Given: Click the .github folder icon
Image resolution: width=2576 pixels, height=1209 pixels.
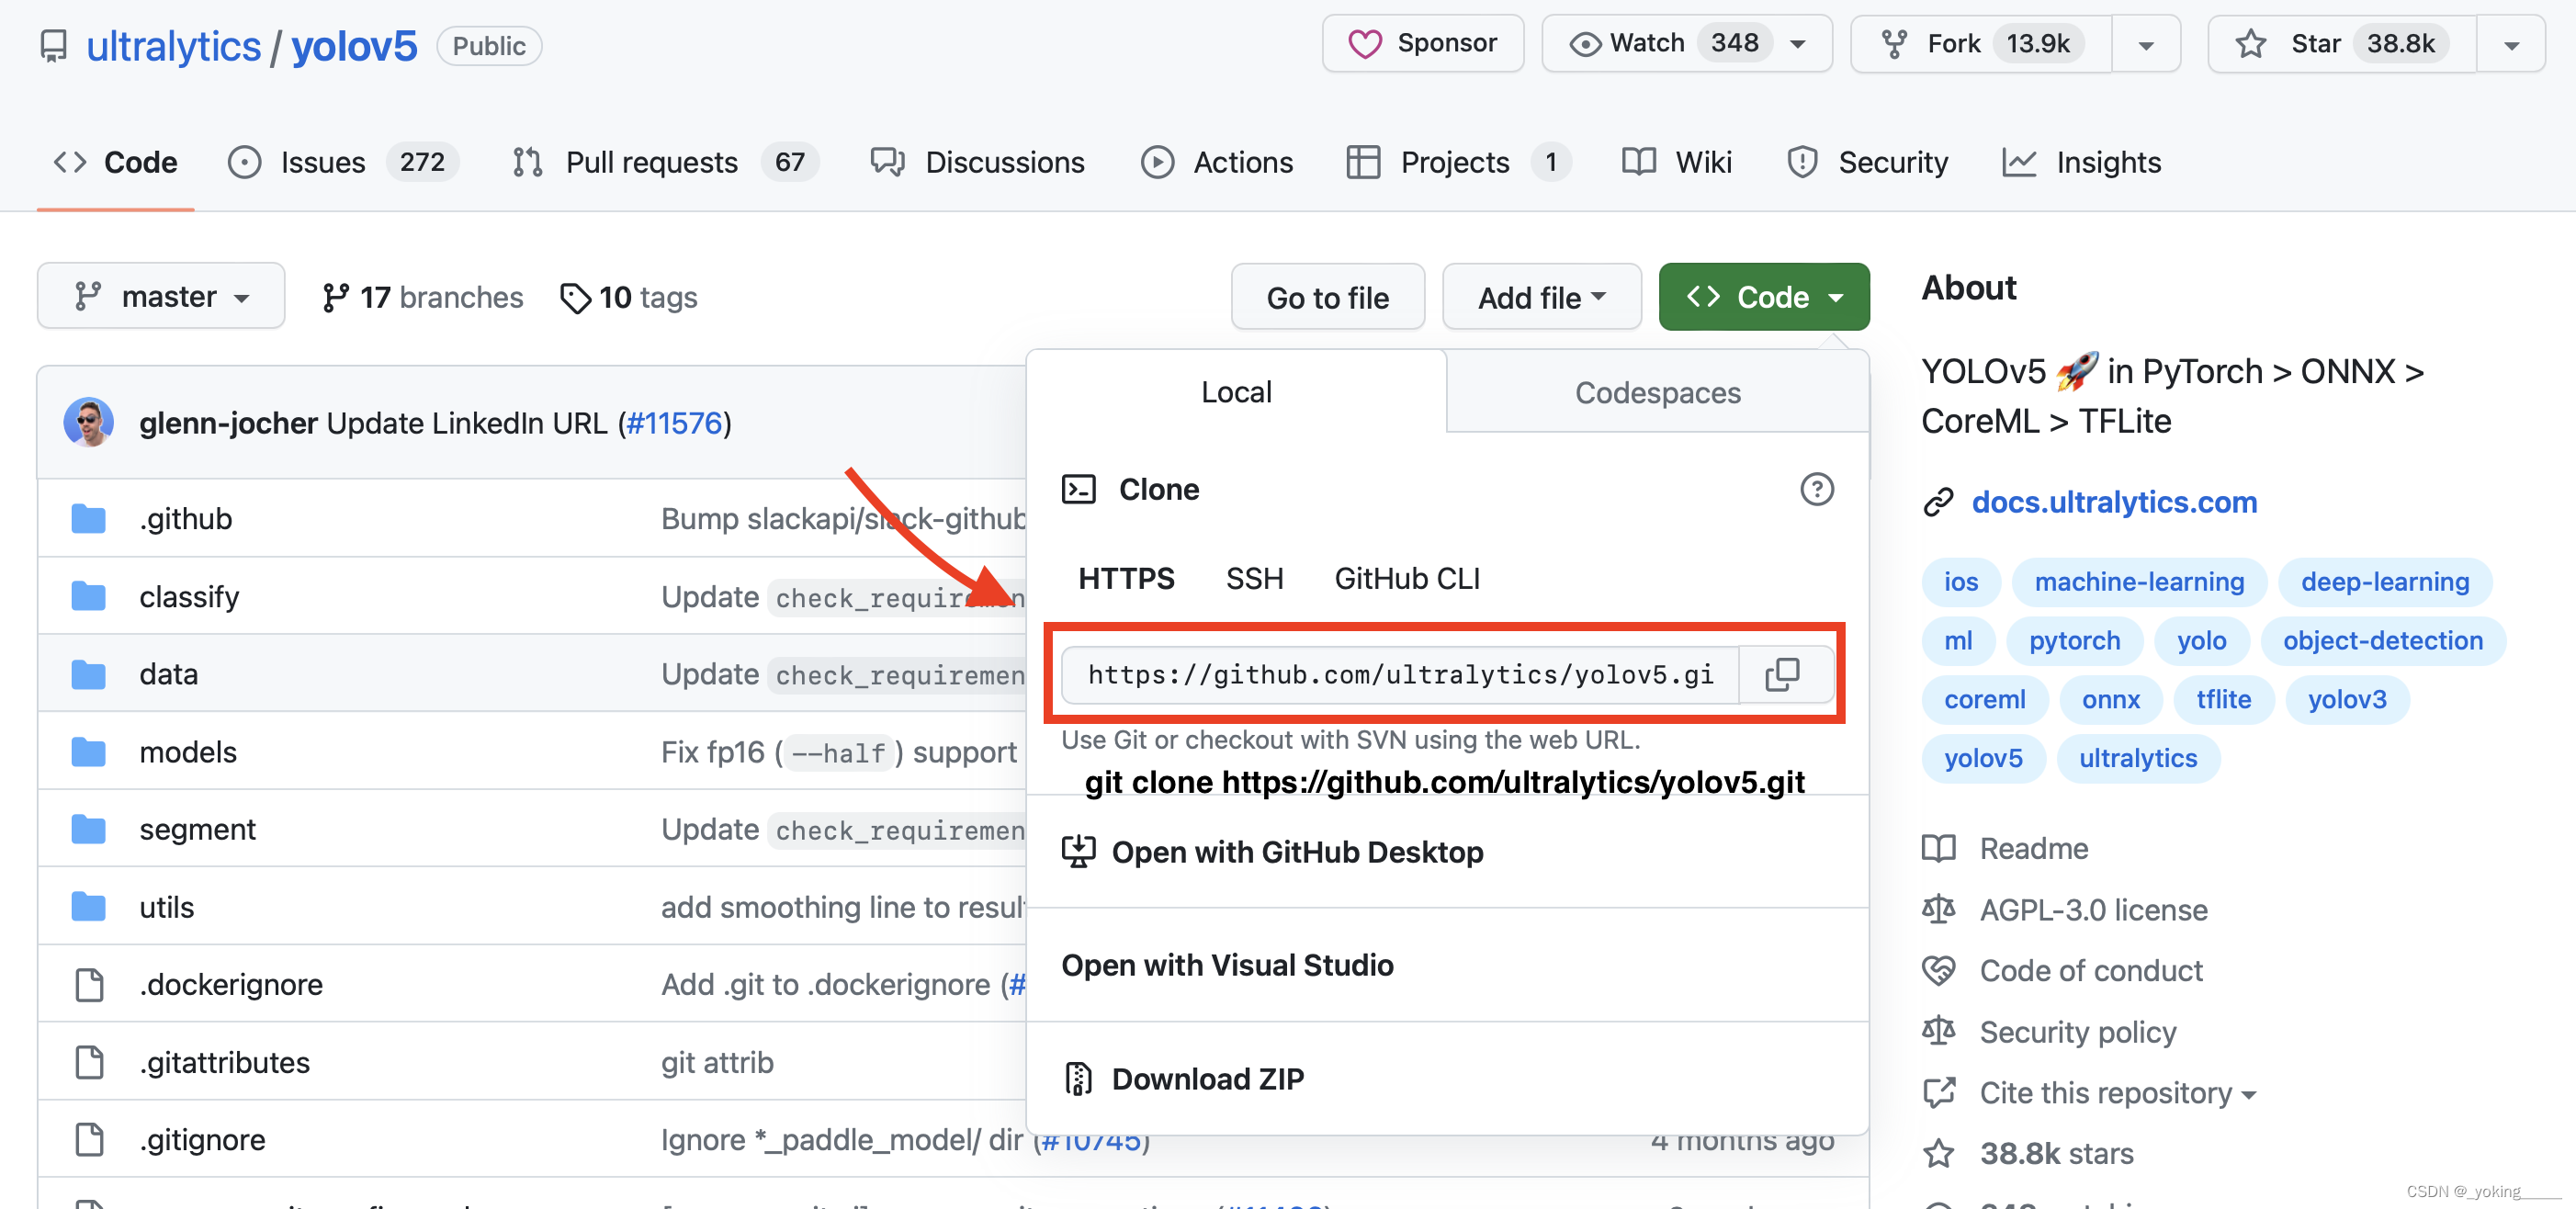Looking at the screenshot, I should (x=88, y=519).
